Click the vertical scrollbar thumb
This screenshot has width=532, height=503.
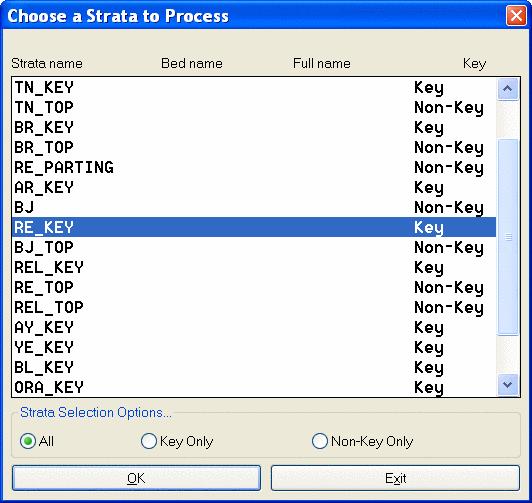click(508, 237)
